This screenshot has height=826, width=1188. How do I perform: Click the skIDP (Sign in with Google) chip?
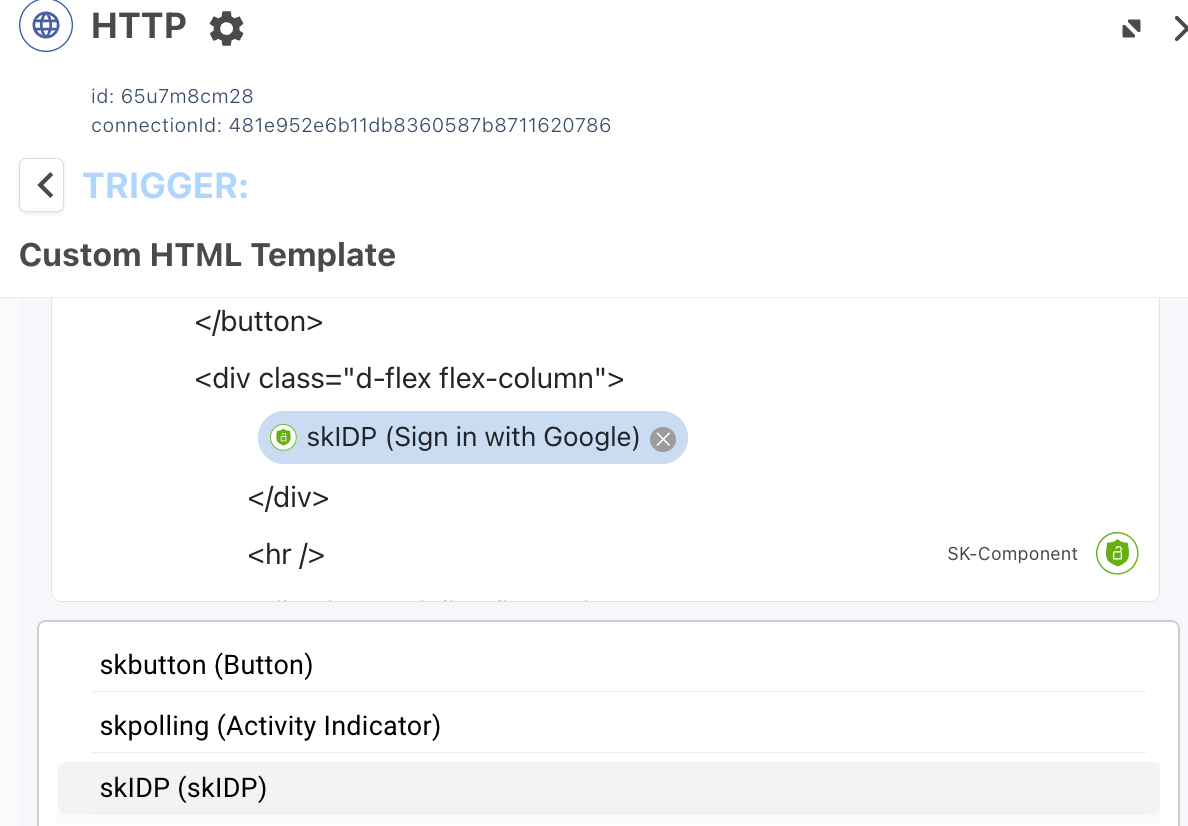pos(473,438)
